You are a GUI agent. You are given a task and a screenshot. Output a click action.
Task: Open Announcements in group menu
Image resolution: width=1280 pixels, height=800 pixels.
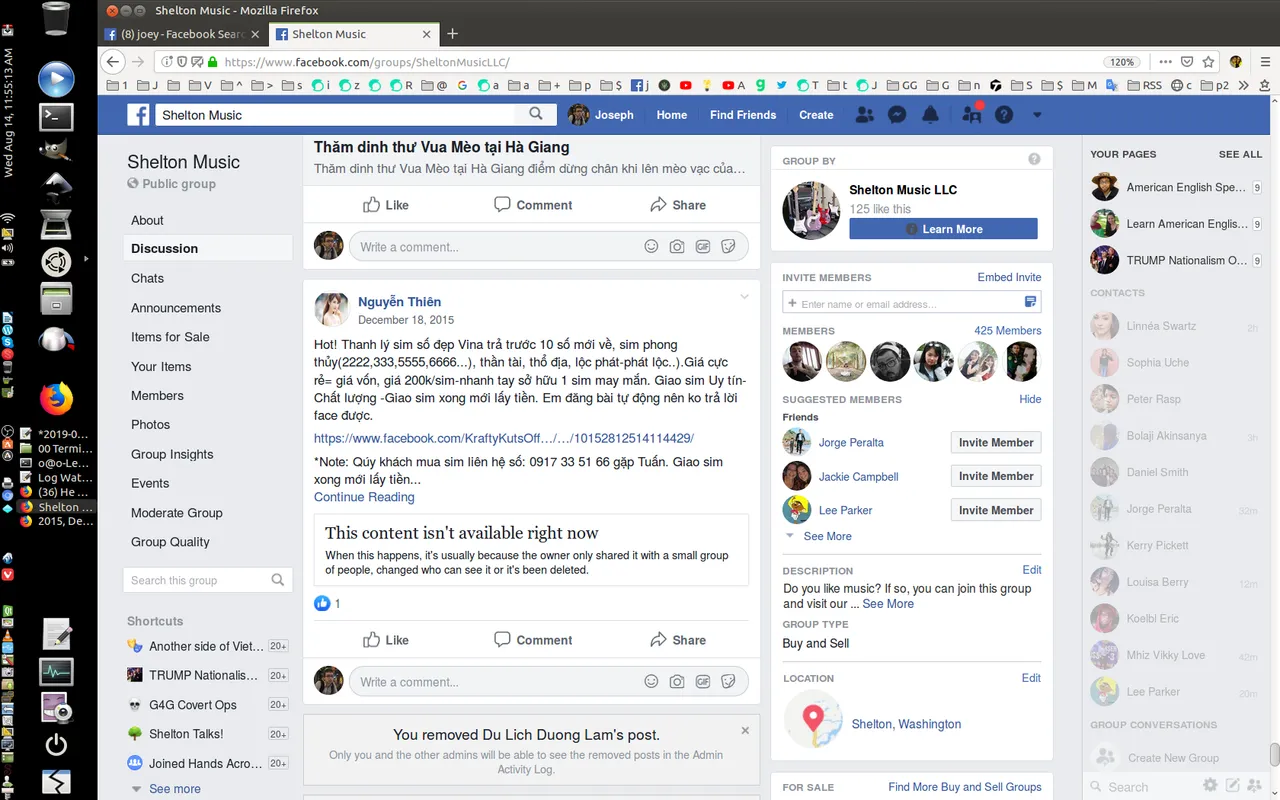[x=176, y=308]
